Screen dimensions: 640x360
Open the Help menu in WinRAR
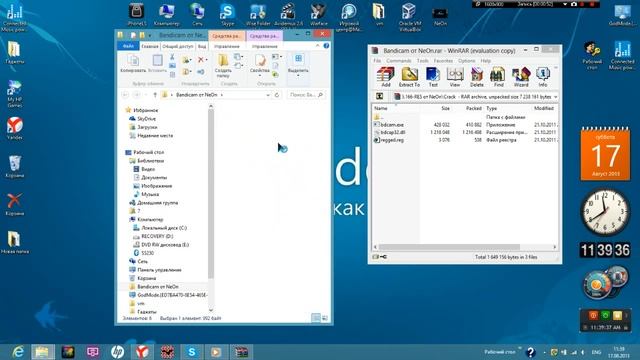pos(485,61)
